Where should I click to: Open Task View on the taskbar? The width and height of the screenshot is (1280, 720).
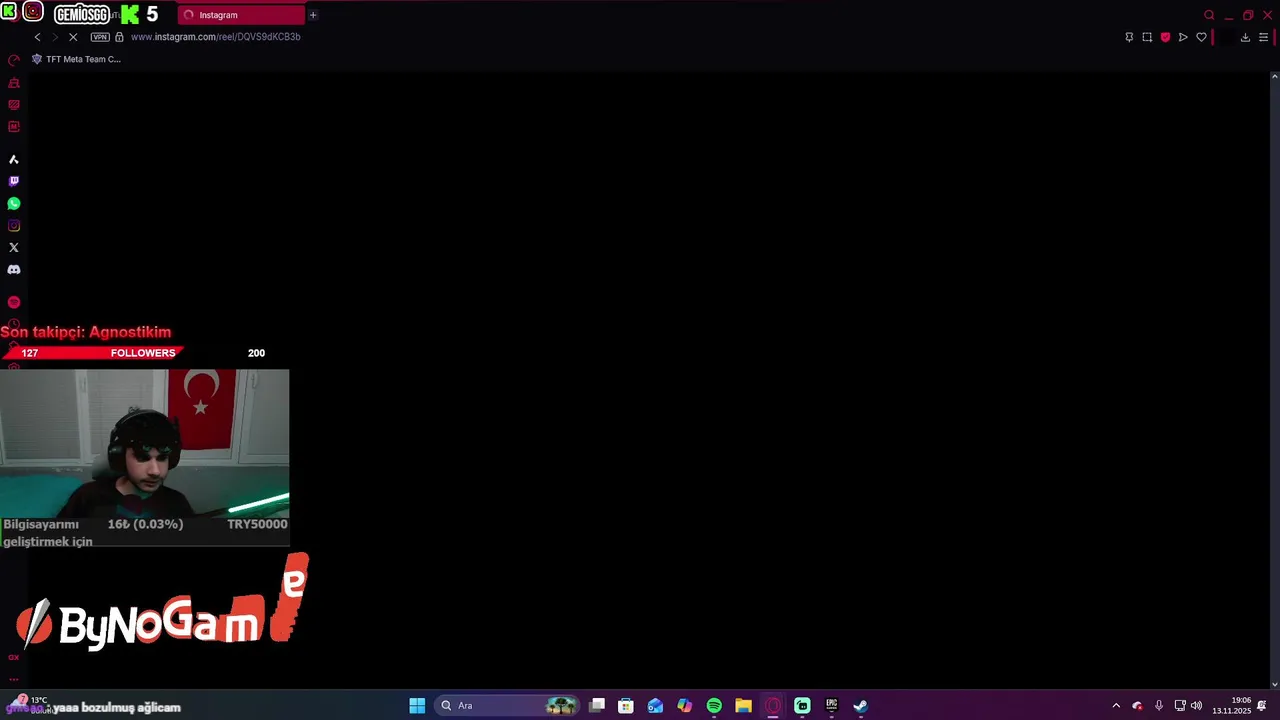click(597, 706)
